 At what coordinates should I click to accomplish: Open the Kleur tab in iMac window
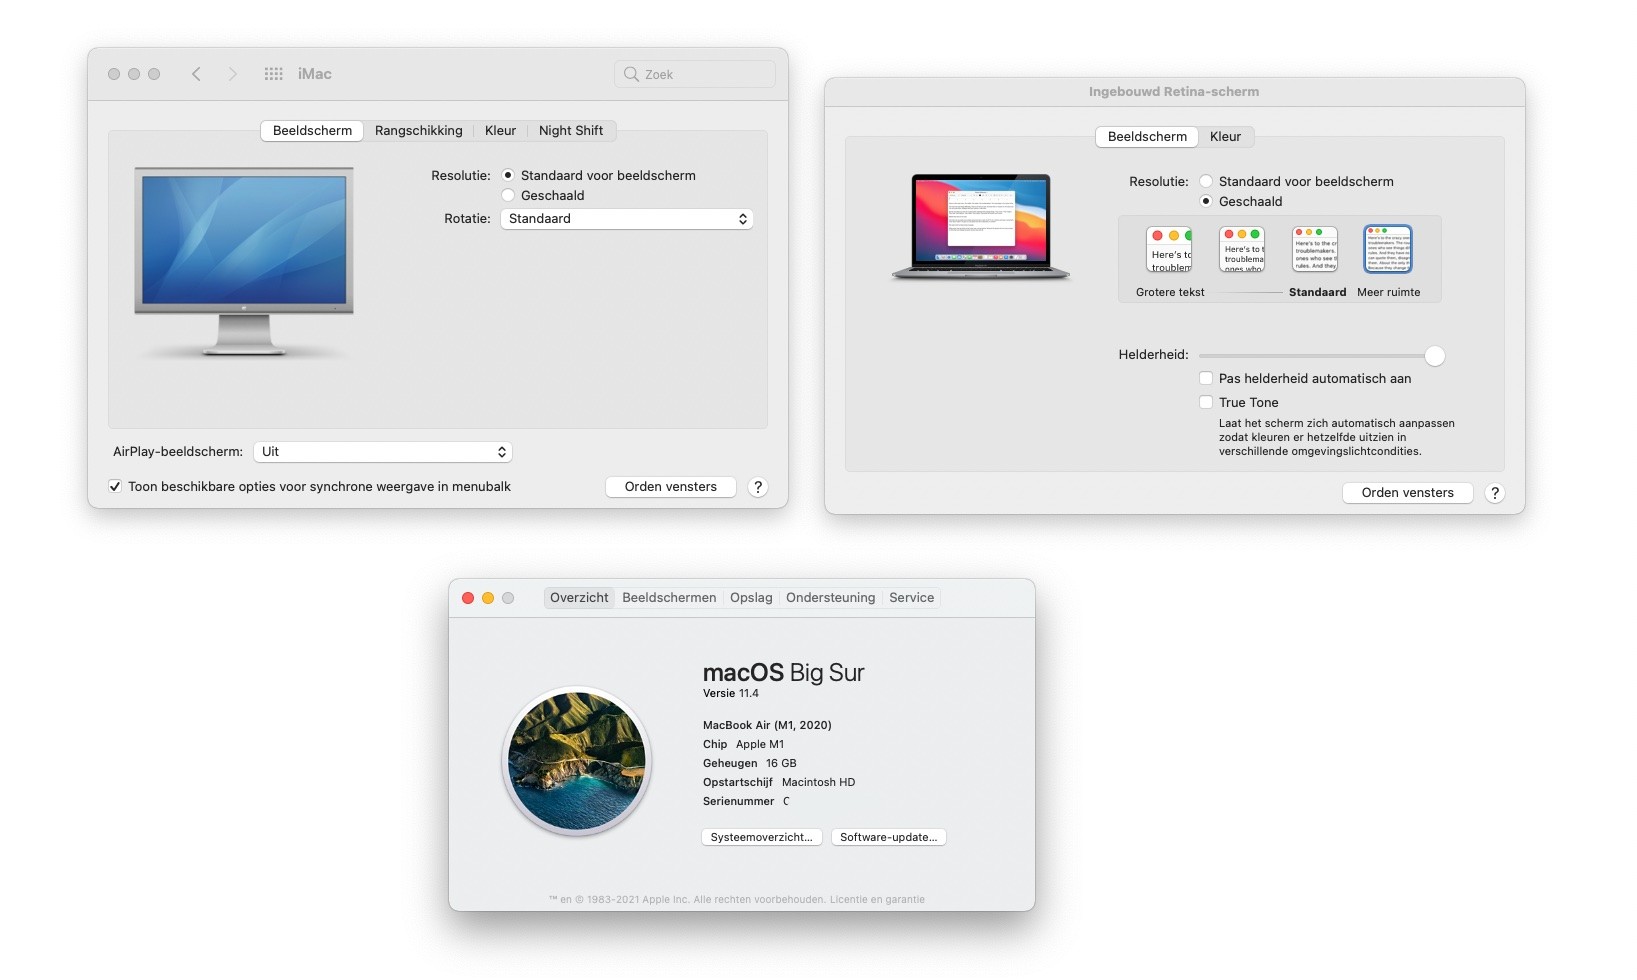[500, 131]
